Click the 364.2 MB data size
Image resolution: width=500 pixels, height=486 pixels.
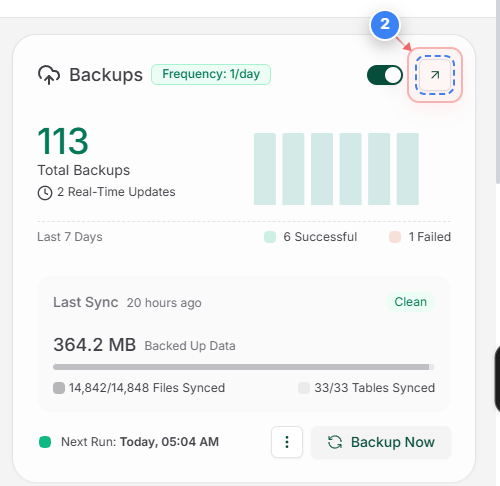click(95, 345)
